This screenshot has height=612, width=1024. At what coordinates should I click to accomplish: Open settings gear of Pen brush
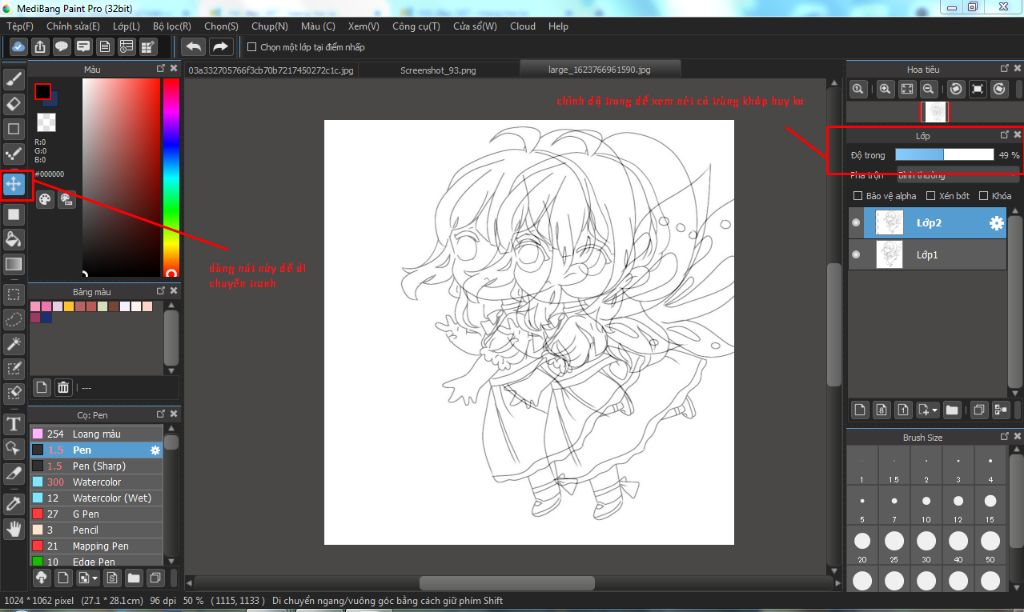[x=155, y=450]
